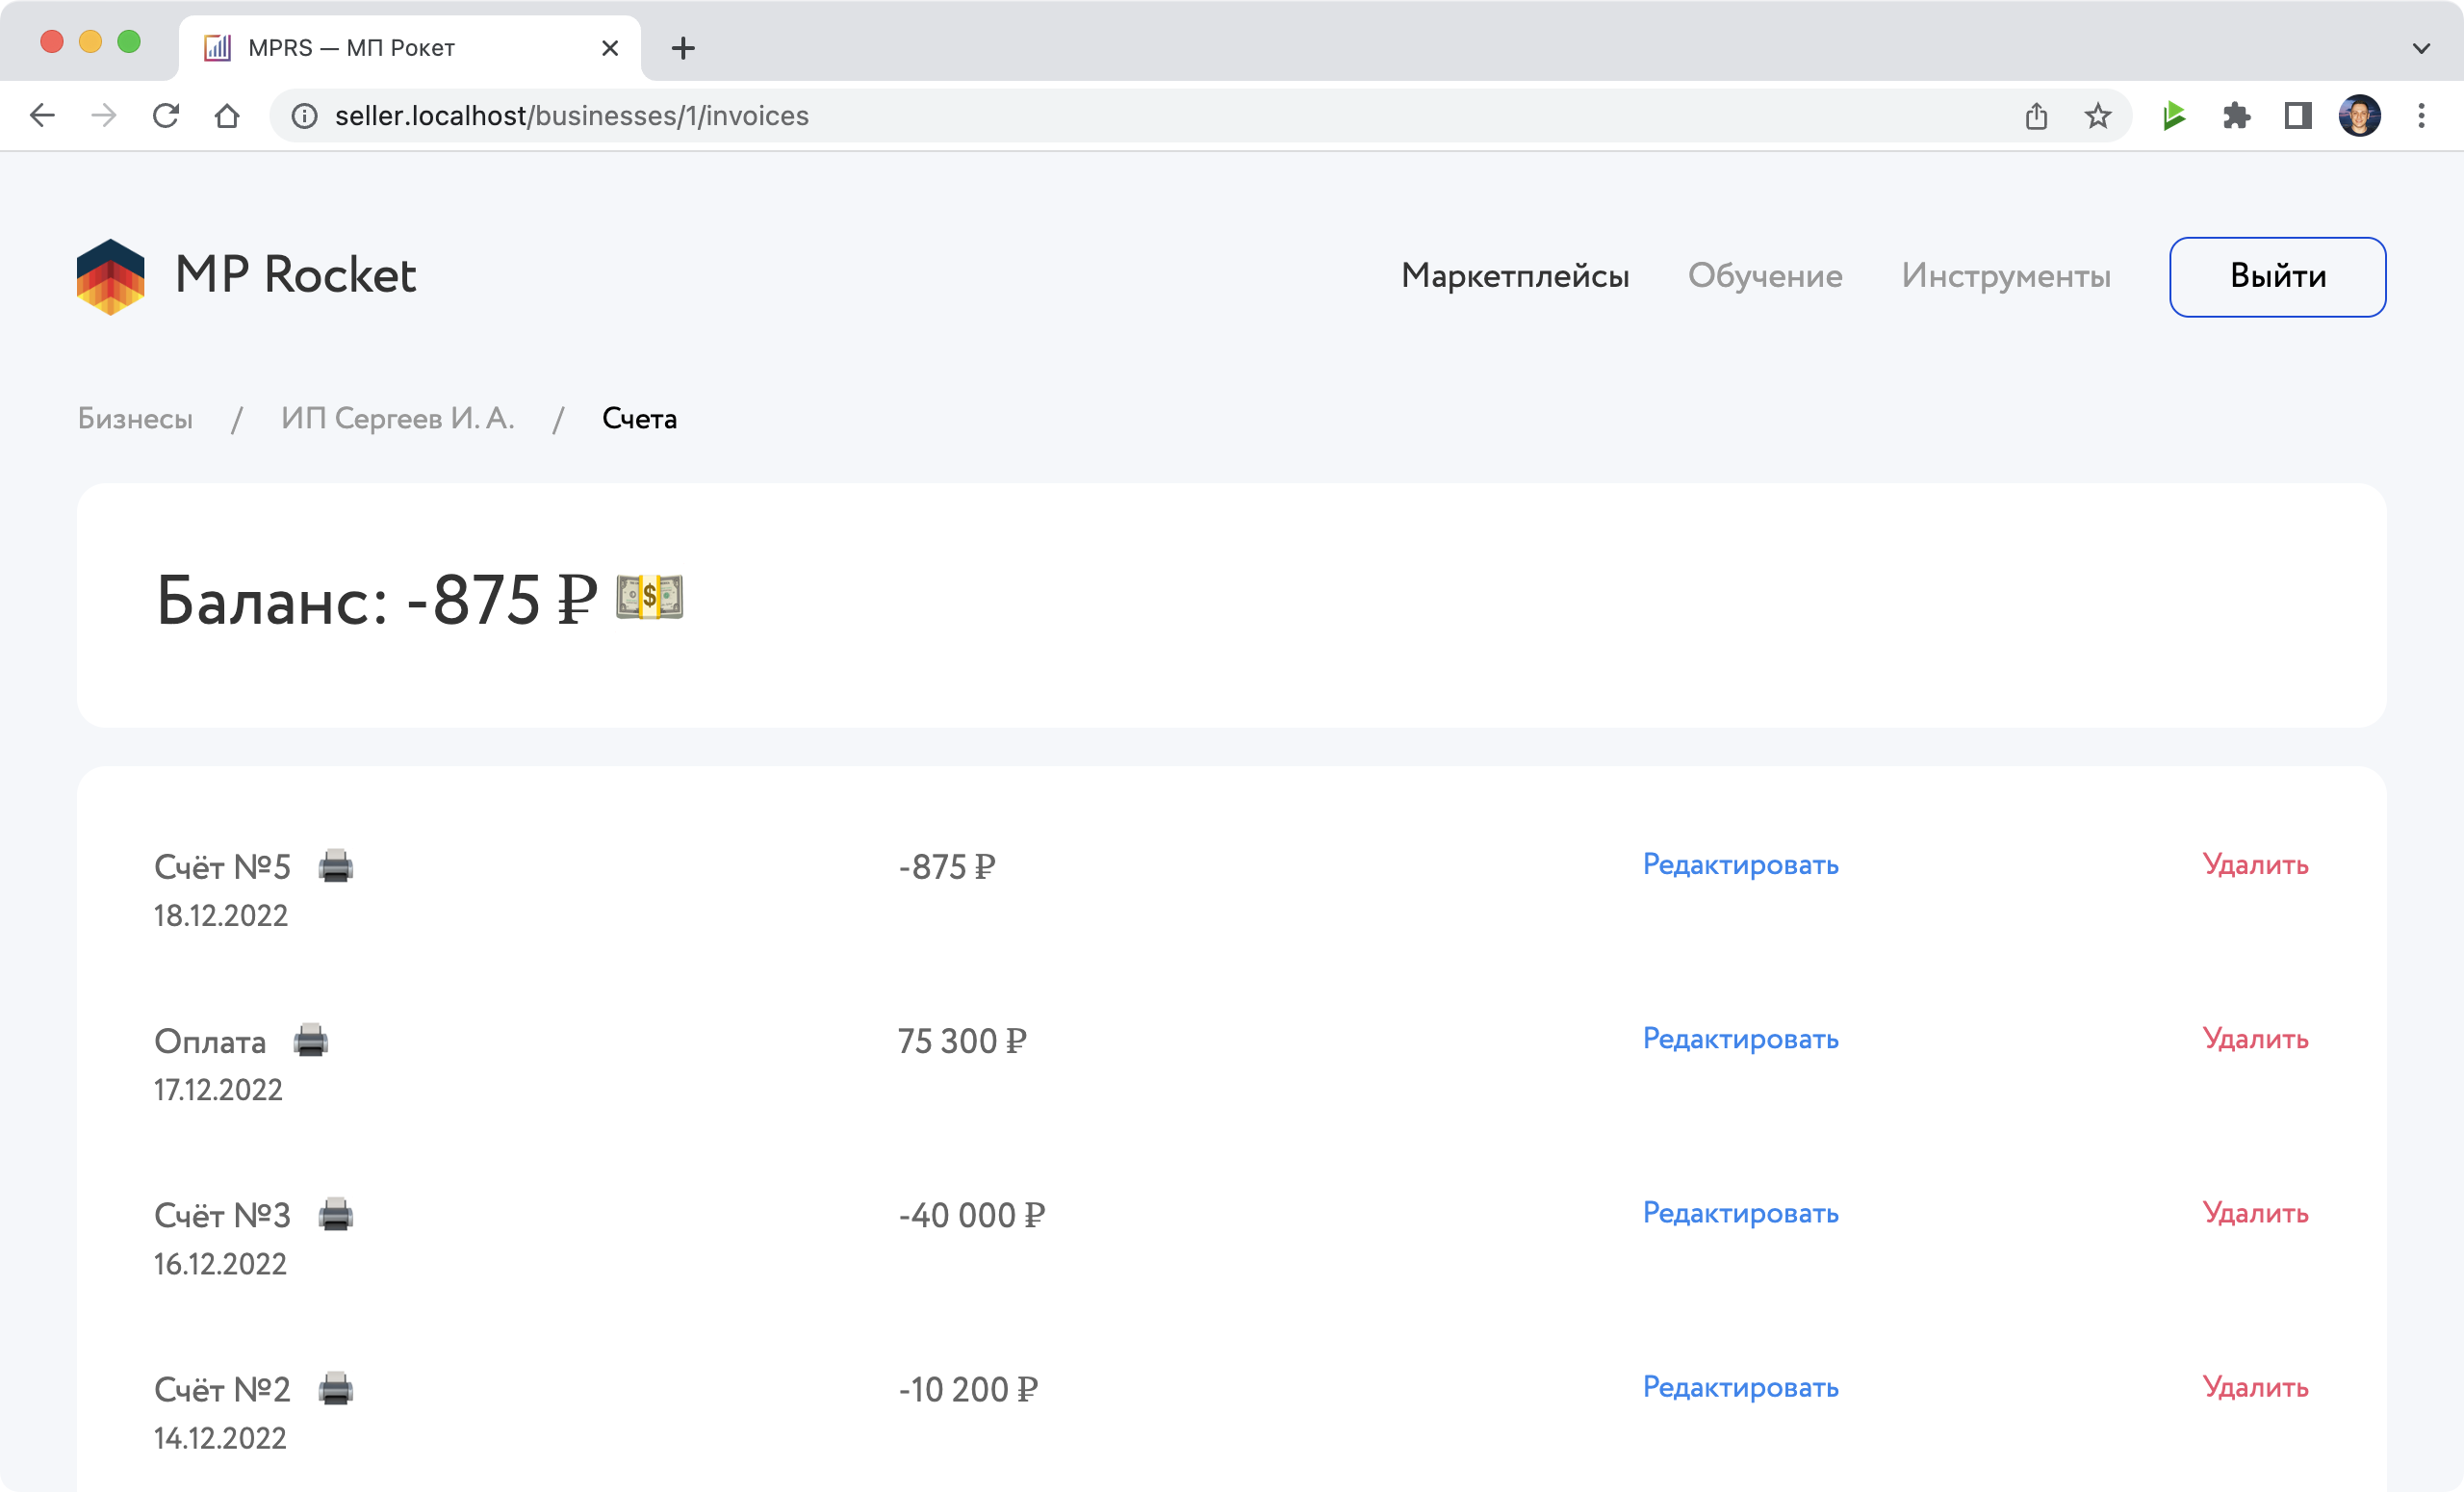Click printer icon beside Счёт №2
Image resolution: width=2464 pixels, height=1492 pixels.
click(335, 1388)
